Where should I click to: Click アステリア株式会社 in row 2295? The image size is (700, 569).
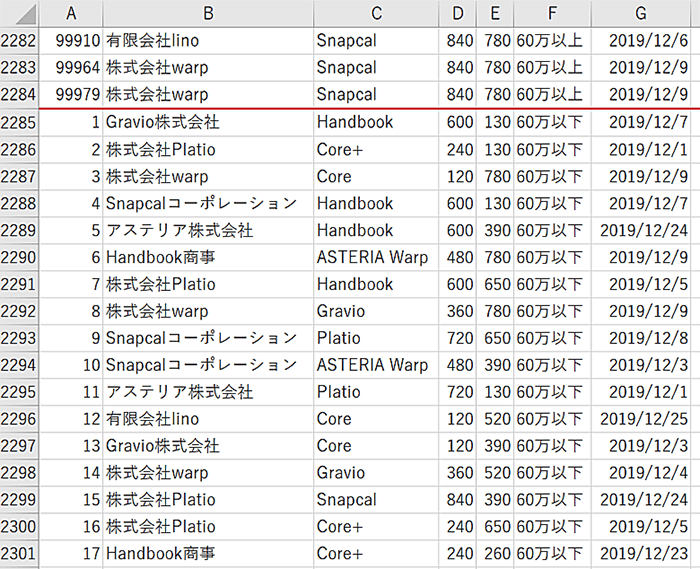pyautogui.click(x=208, y=392)
